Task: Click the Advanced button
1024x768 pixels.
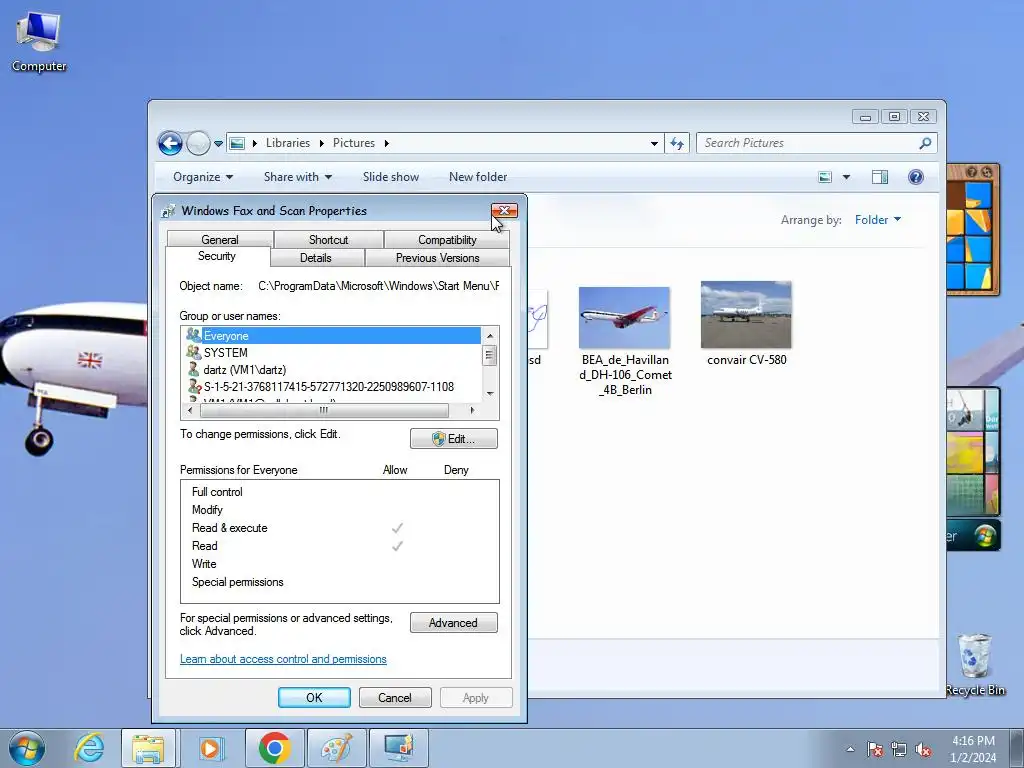Action: (454, 623)
